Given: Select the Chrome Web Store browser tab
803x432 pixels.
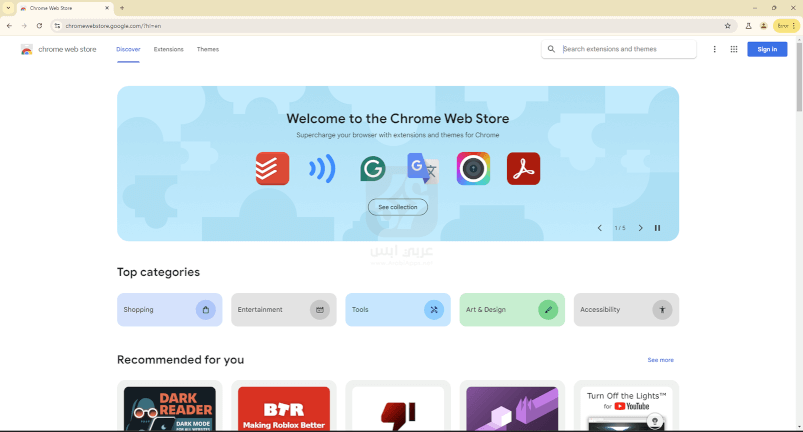Looking at the screenshot, I should coord(64,8).
